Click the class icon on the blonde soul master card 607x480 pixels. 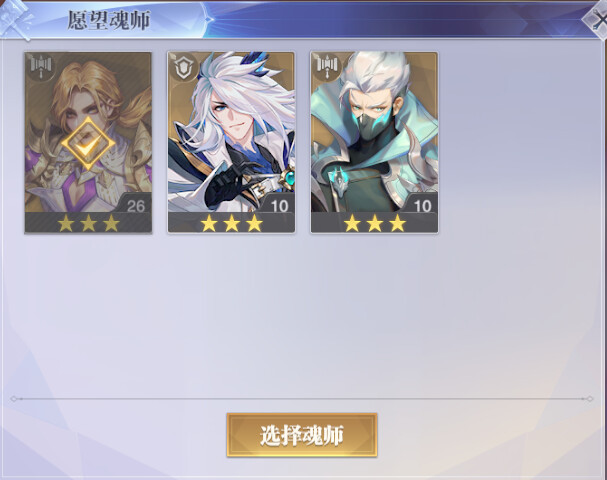(41, 67)
